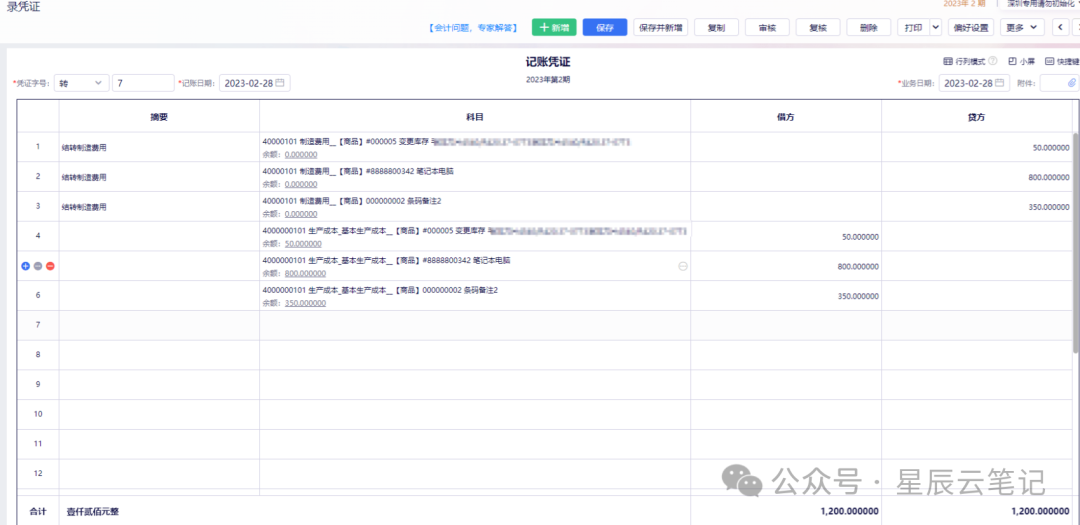Click the 打印 button
Viewport: 1080px width, 525px height.
click(913, 28)
